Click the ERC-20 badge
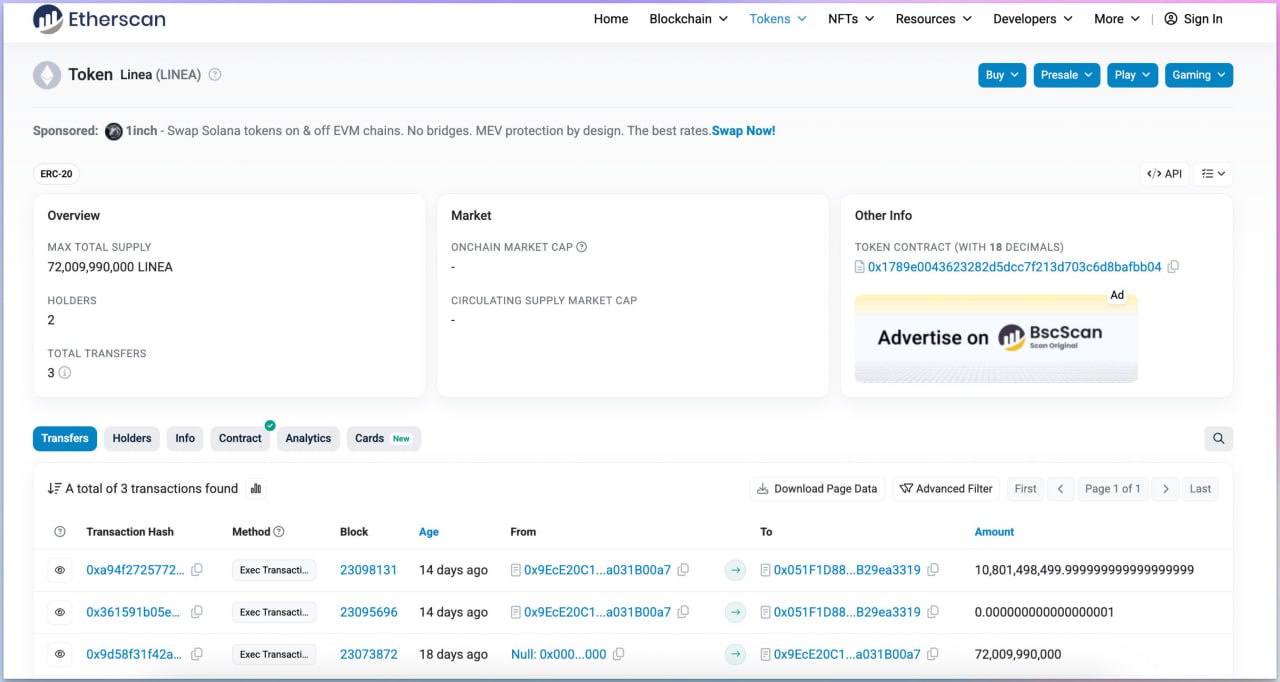This screenshot has width=1280, height=682. point(56,174)
